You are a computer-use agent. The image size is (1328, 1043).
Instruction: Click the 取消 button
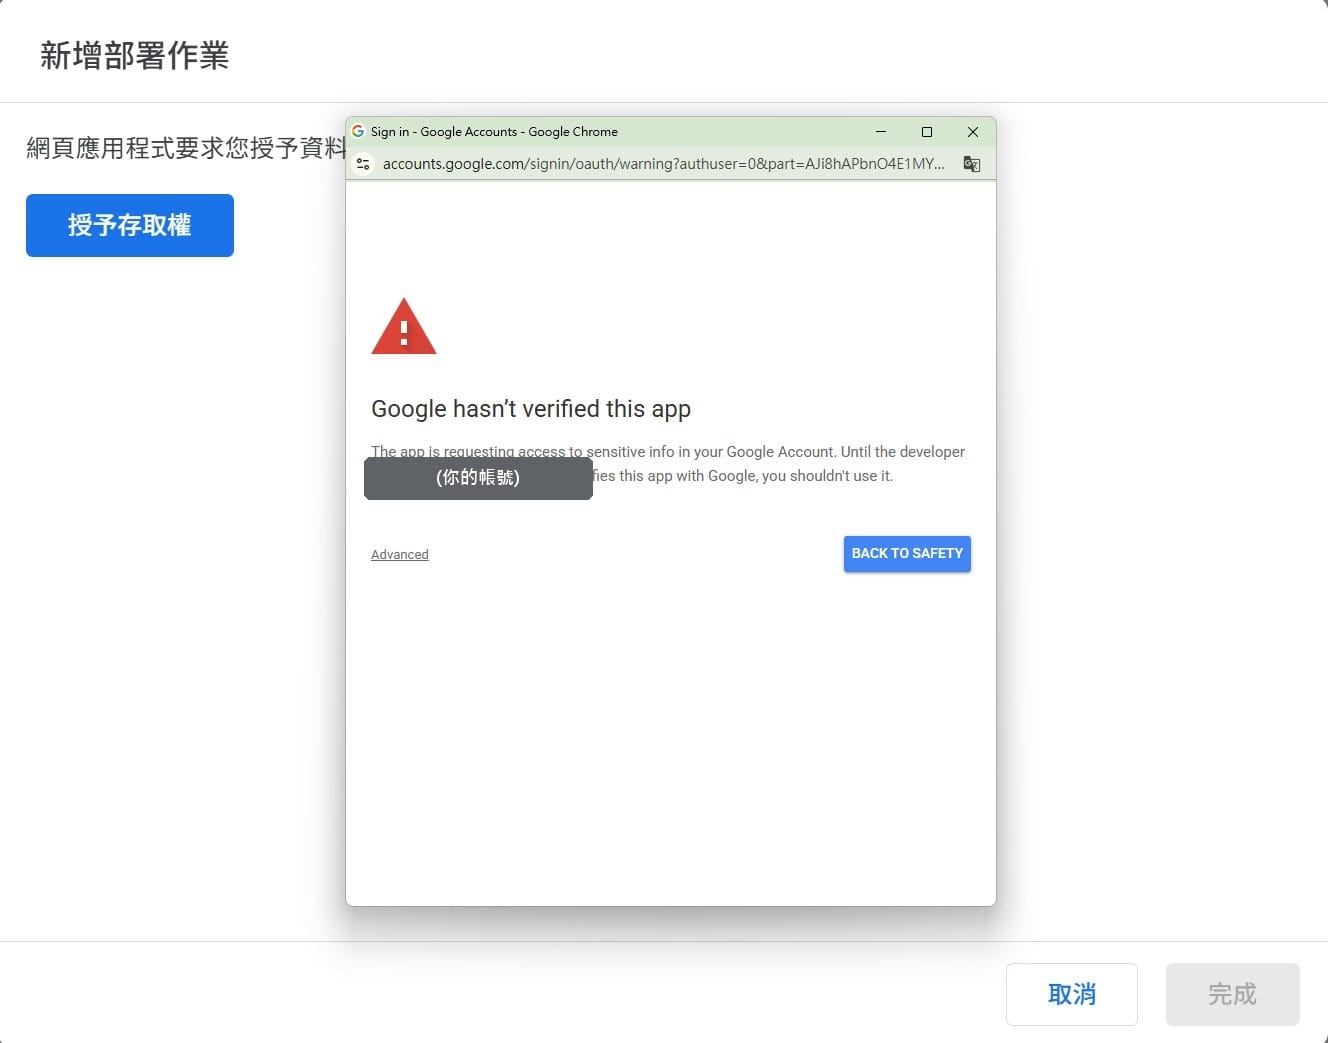[1072, 994]
